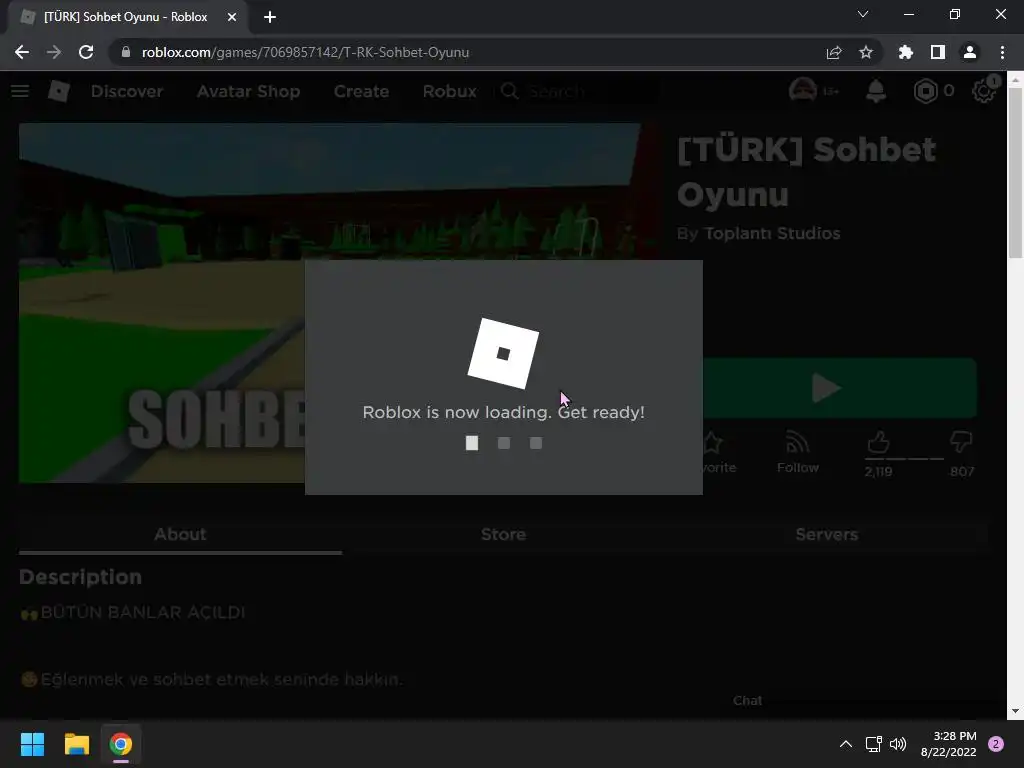
Task: Bookmark this page with the star icon
Action: click(866, 52)
